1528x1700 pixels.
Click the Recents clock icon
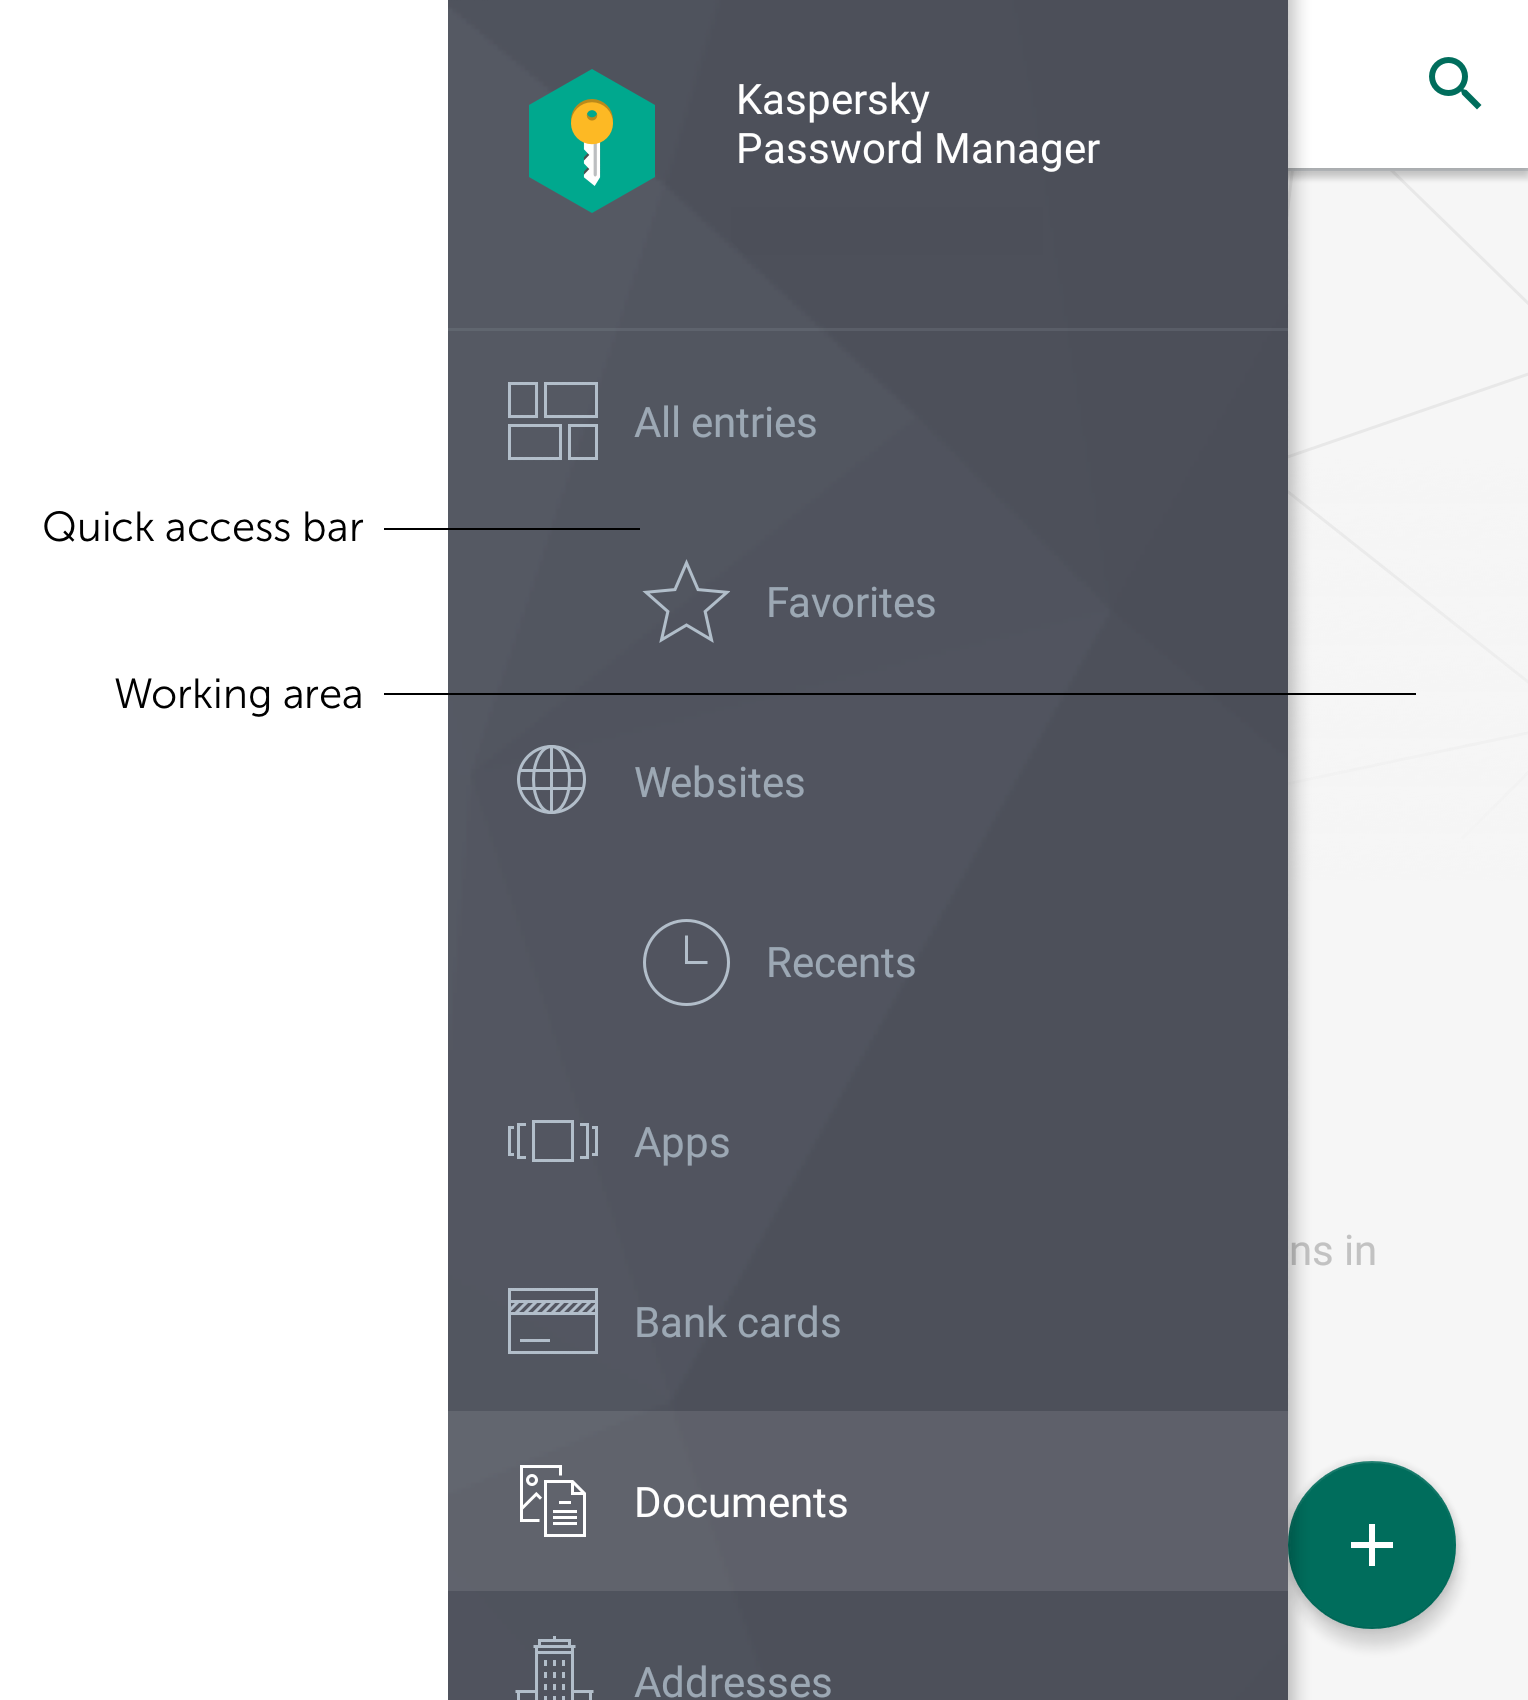pyautogui.click(x=686, y=962)
